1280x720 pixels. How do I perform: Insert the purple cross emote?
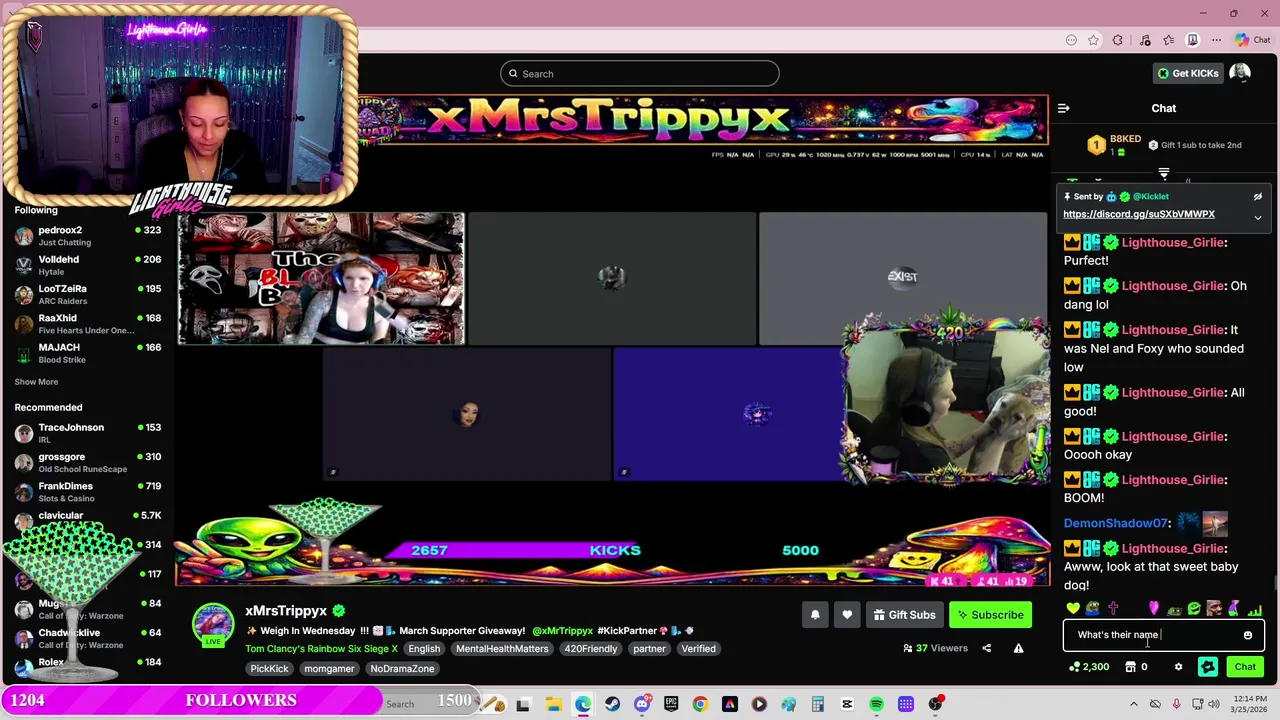click(1113, 608)
